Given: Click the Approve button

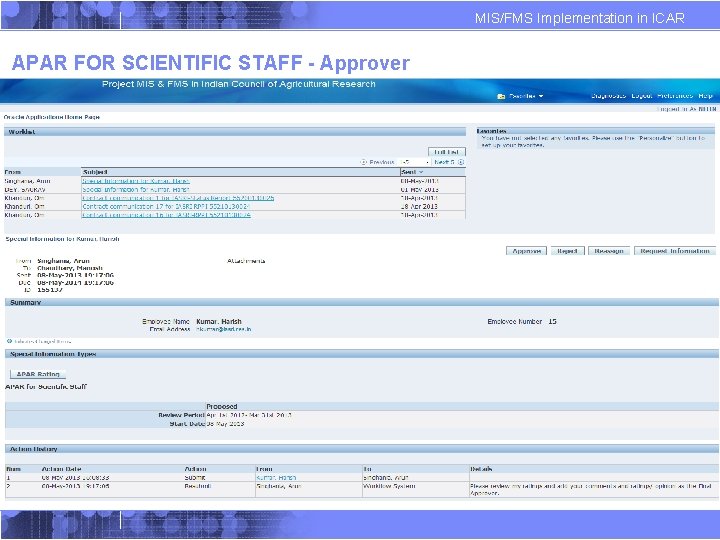Looking at the screenshot, I should (x=526, y=251).
